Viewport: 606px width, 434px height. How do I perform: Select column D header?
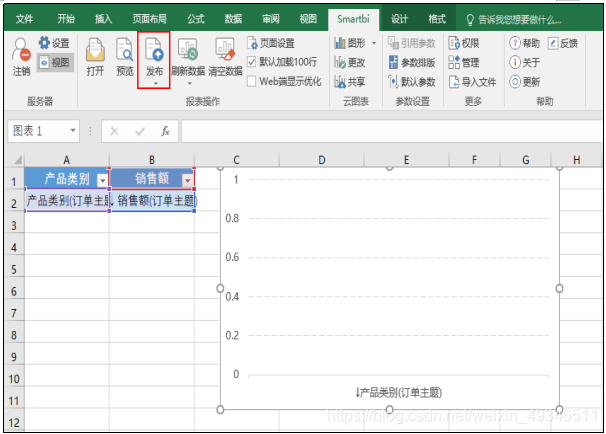pos(322,160)
